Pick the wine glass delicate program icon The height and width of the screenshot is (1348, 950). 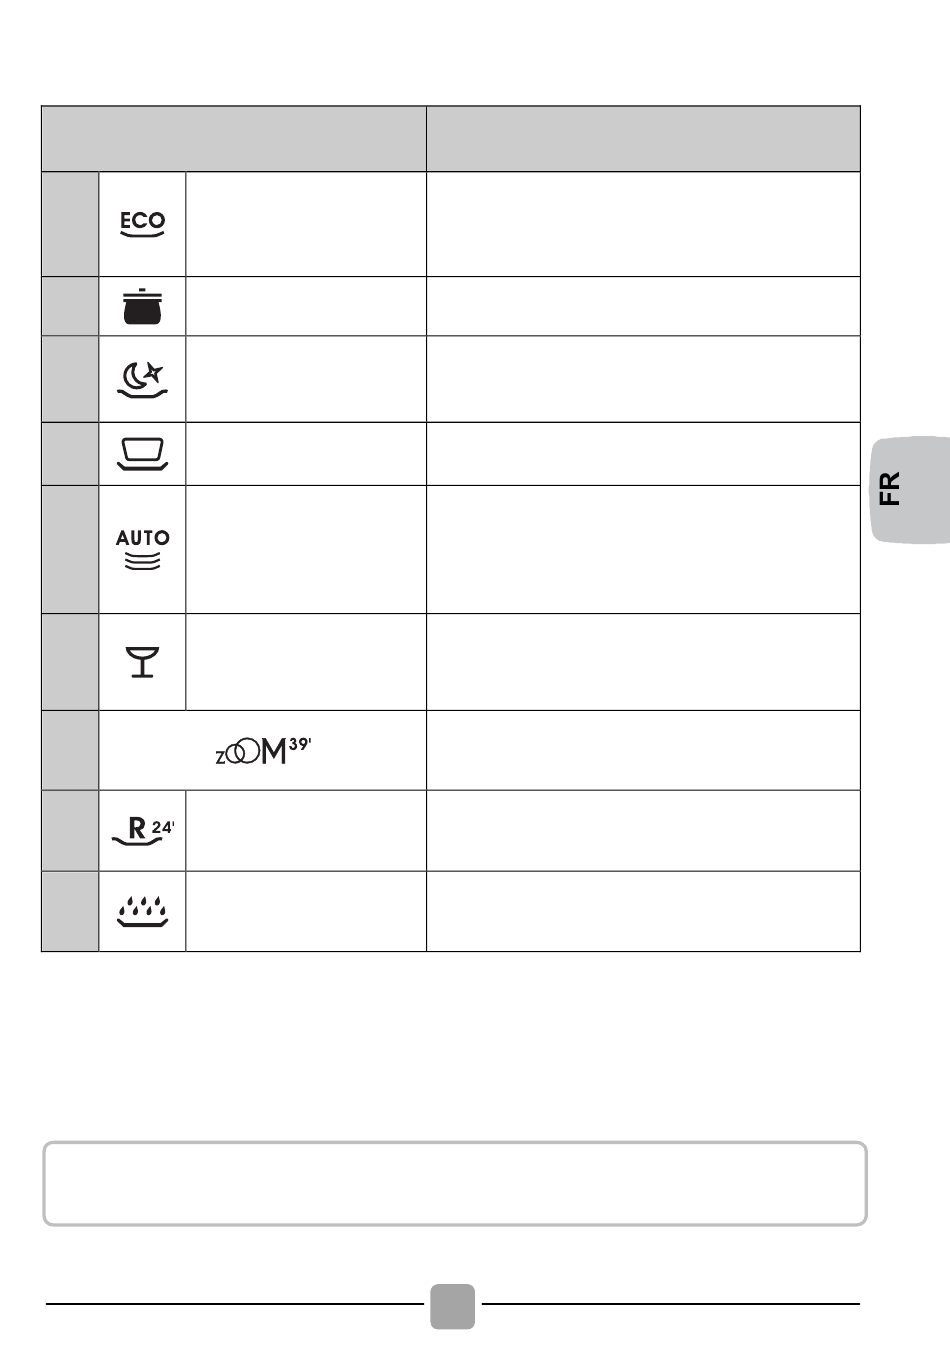point(142,662)
